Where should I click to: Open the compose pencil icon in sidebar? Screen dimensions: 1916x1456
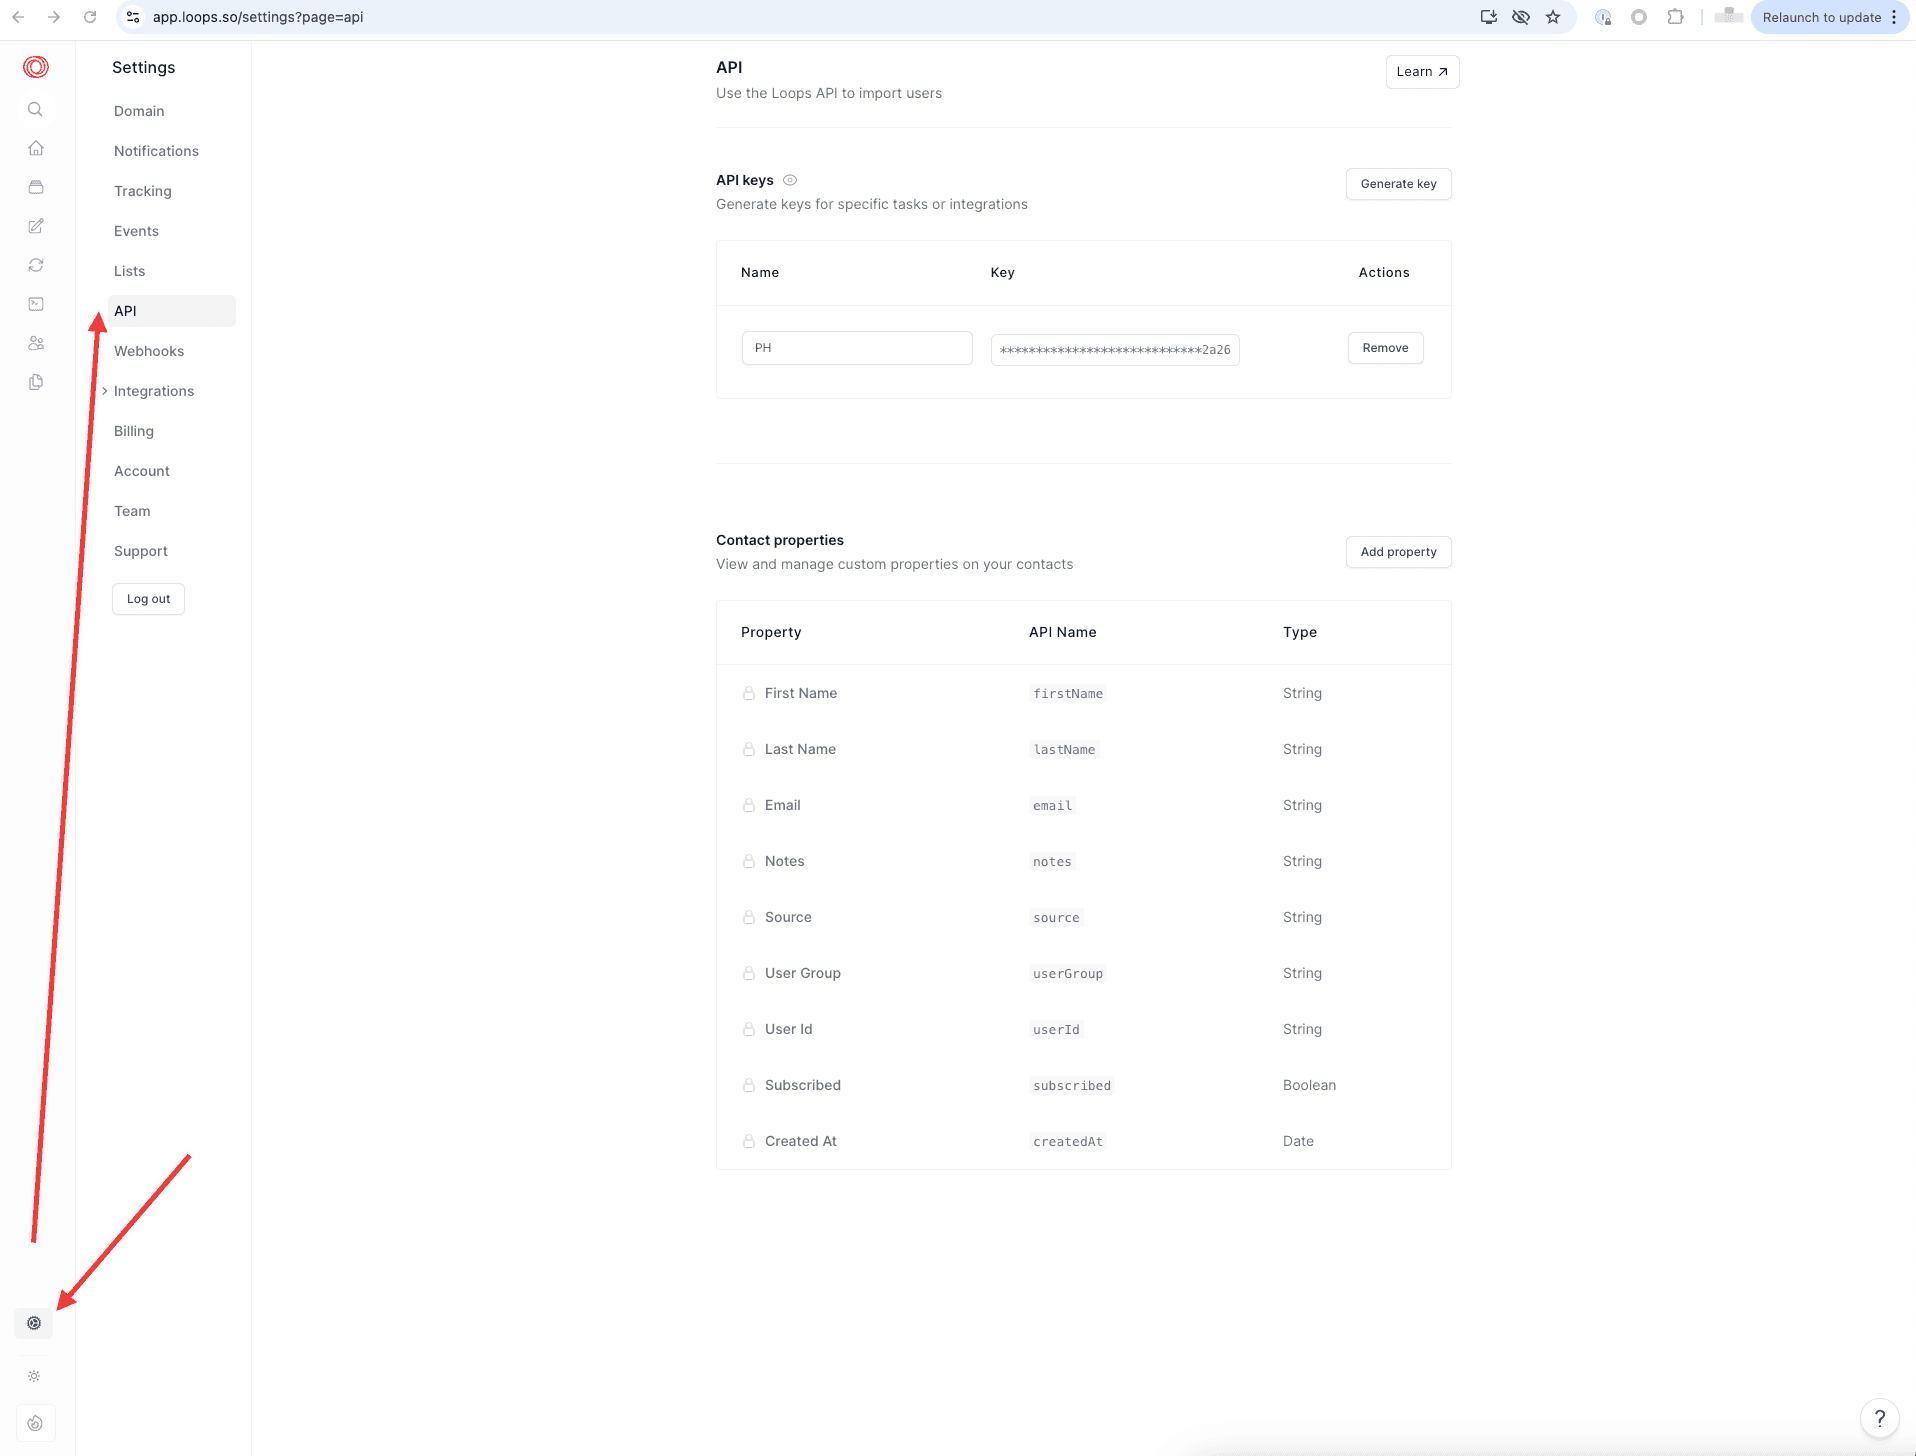click(36, 226)
